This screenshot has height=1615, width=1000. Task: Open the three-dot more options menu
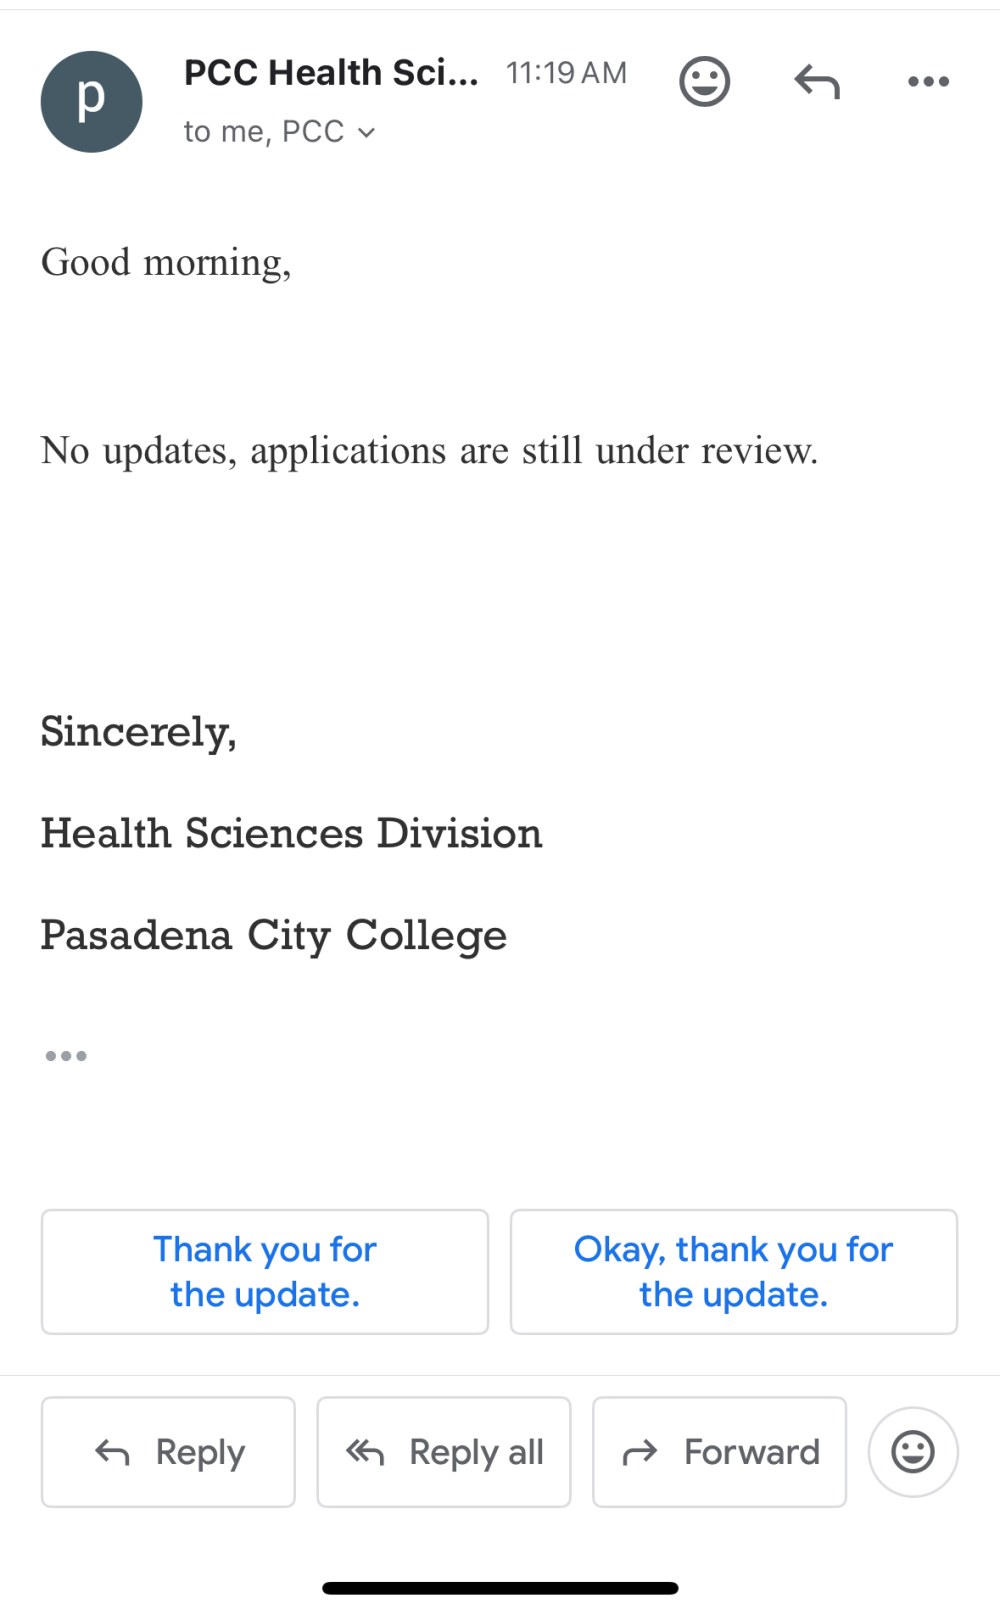point(928,81)
